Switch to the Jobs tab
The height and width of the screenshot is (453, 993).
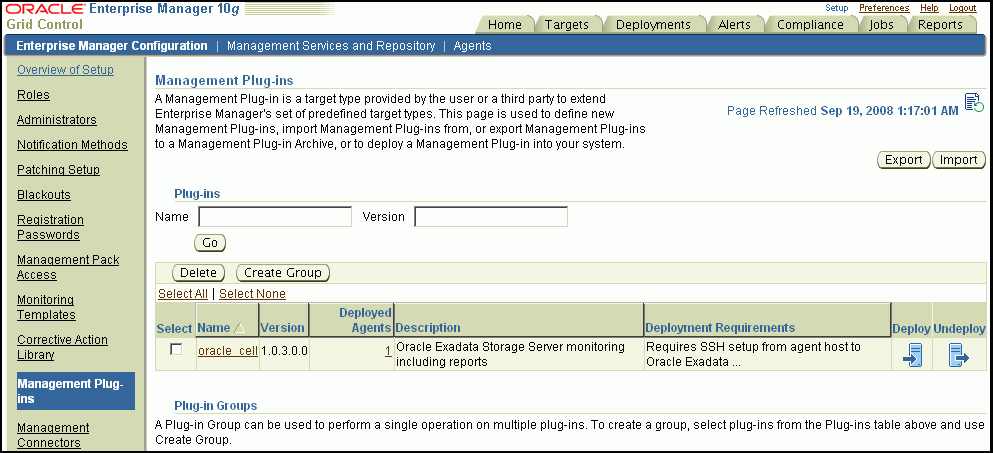[x=882, y=24]
